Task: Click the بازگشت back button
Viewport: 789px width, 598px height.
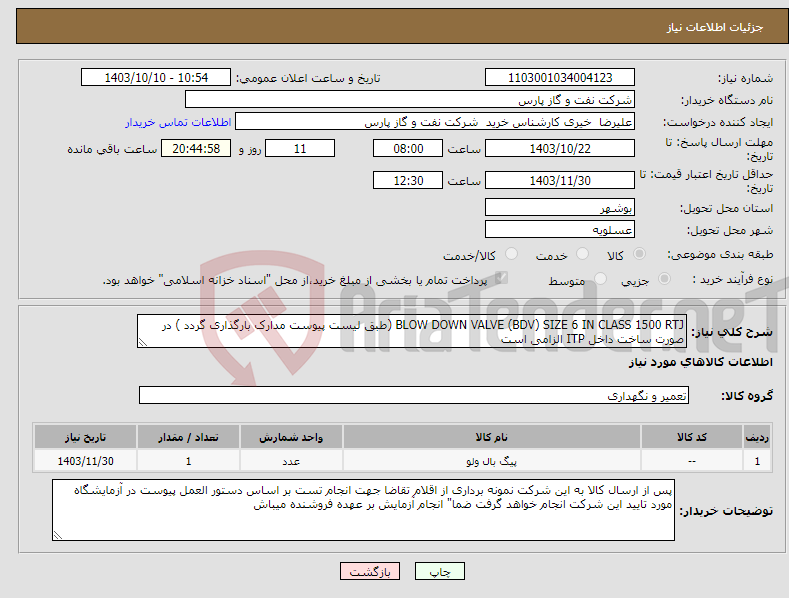Action: point(370,571)
